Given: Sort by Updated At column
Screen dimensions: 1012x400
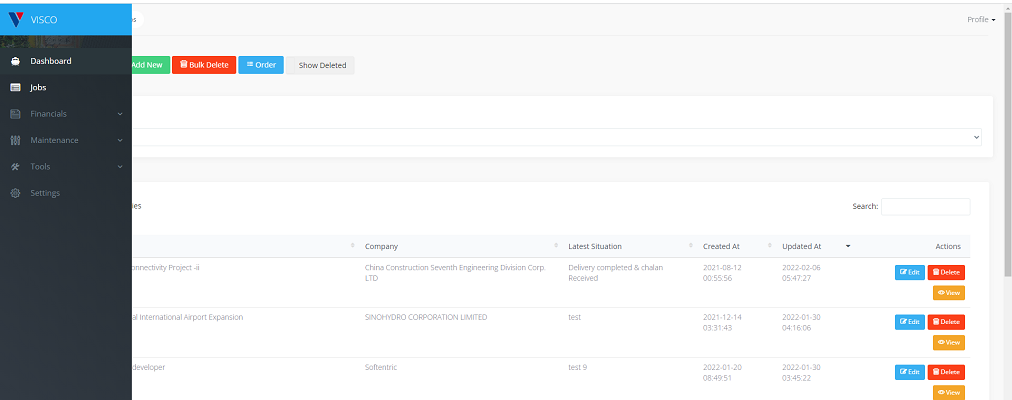Looking at the screenshot, I should [x=816, y=246].
